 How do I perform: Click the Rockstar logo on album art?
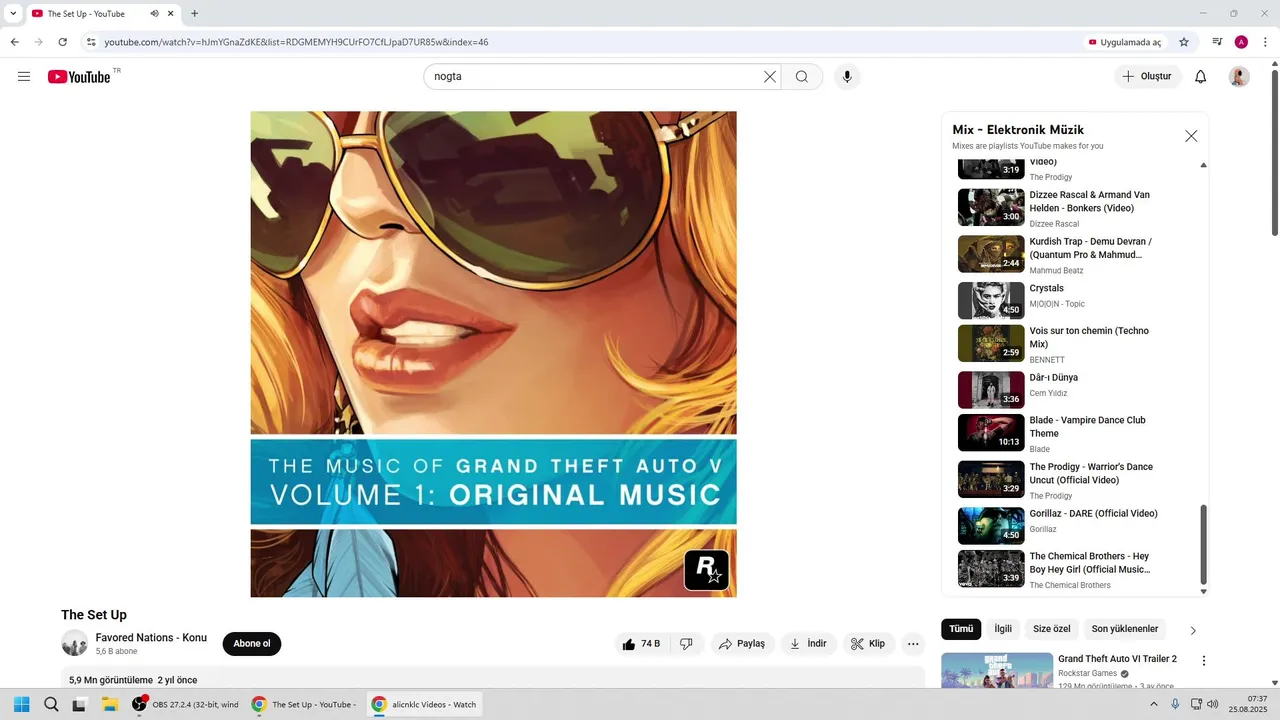click(x=706, y=570)
